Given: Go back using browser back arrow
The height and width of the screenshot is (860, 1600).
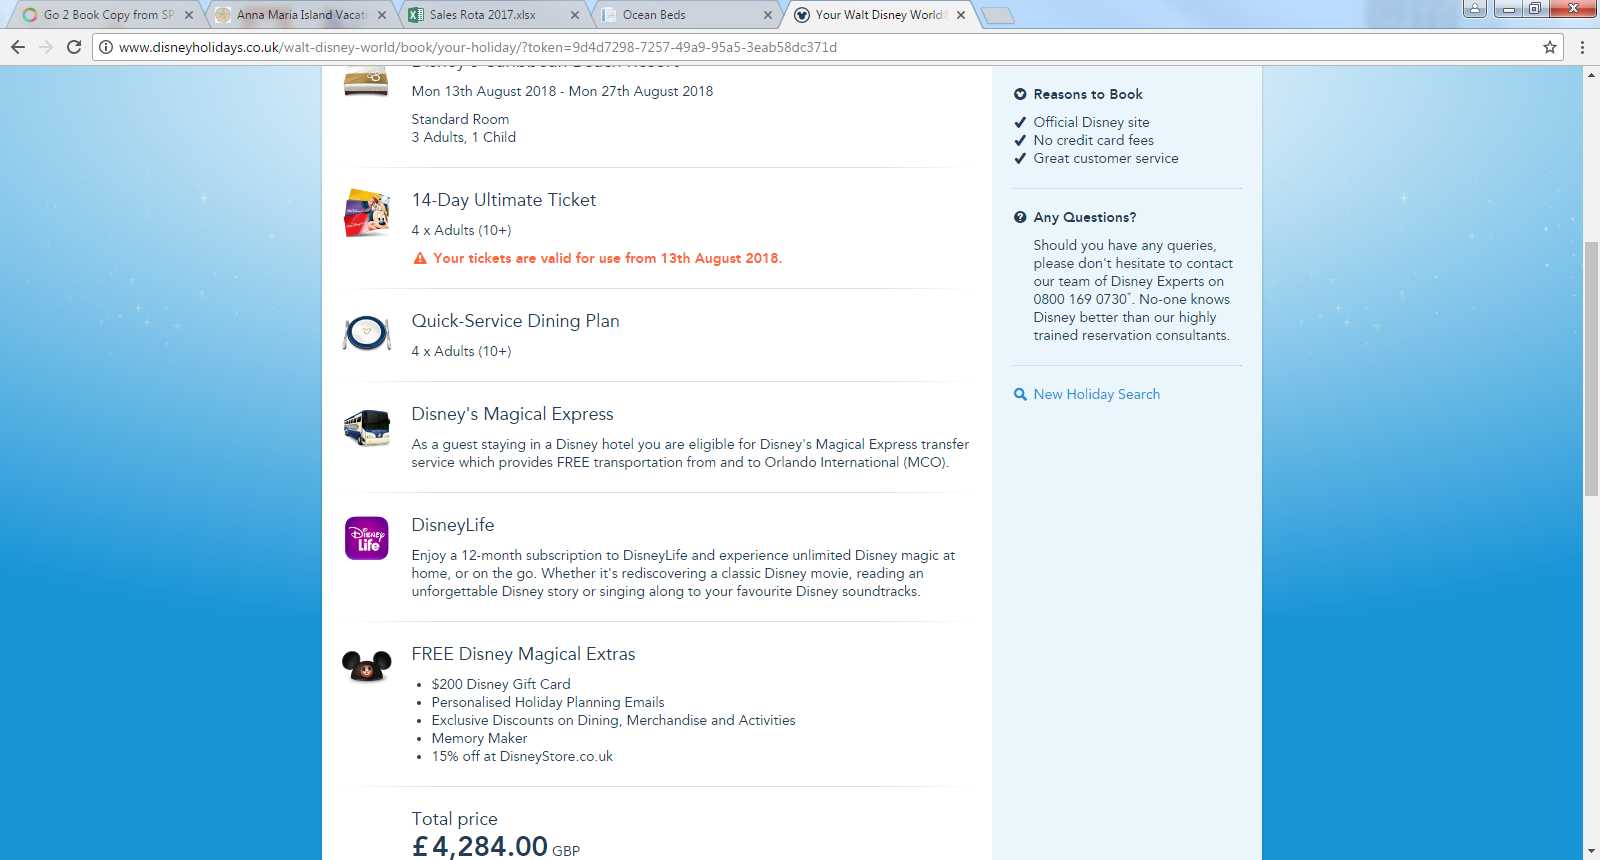Looking at the screenshot, I should point(18,47).
